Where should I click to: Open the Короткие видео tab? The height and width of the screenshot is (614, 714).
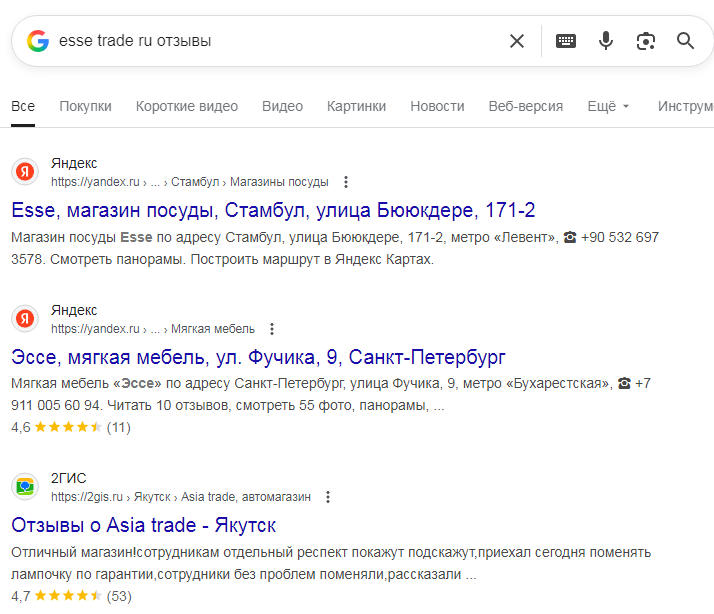click(x=187, y=106)
